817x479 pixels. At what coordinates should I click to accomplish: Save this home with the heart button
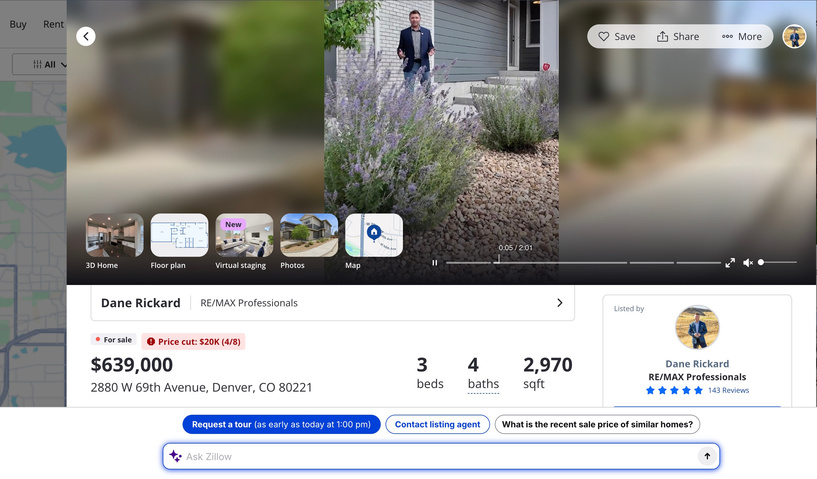(616, 36)
